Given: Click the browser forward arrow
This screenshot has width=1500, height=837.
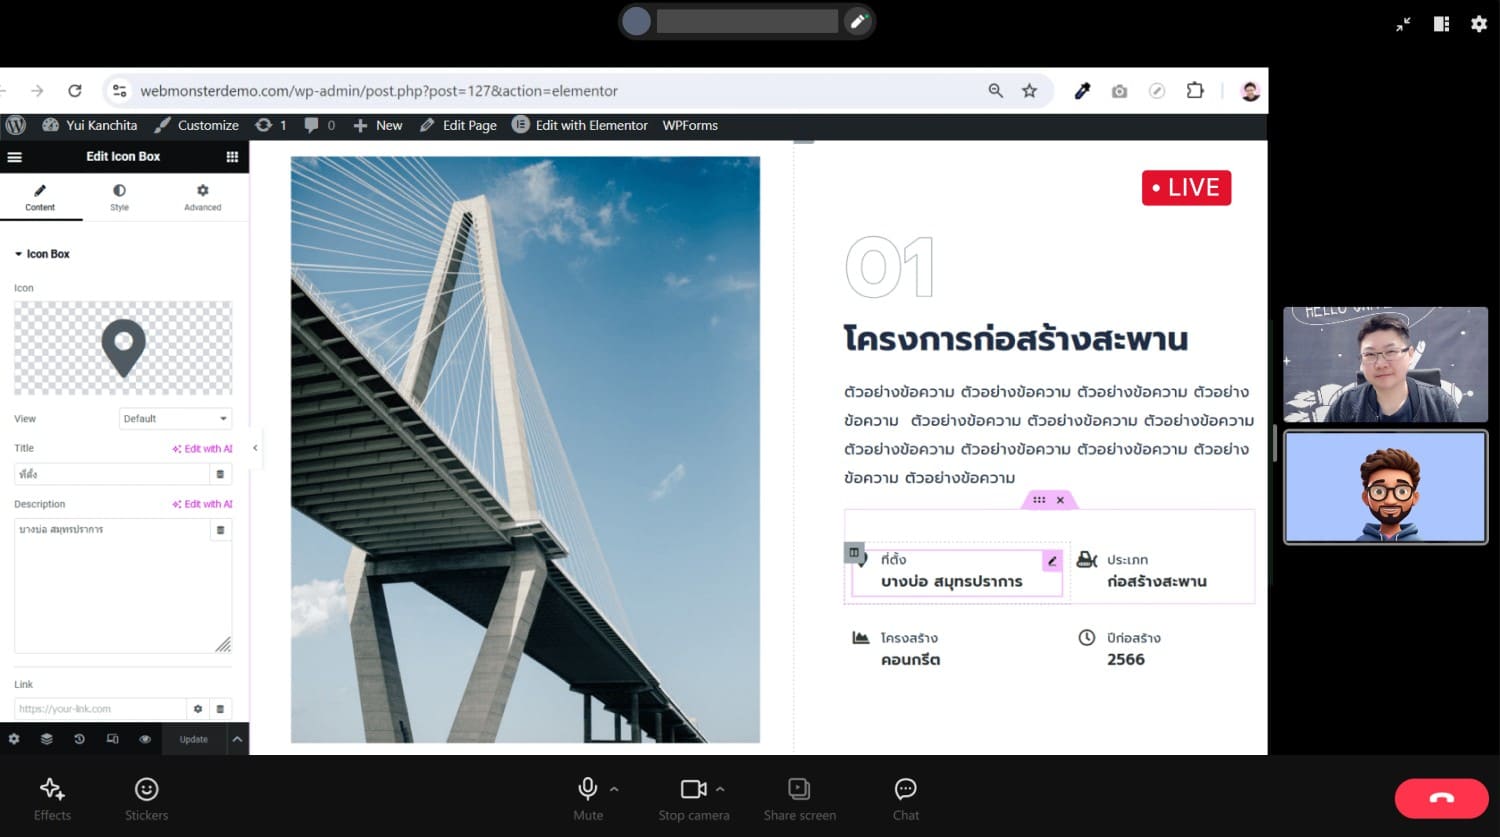Looking at the screenshot, I should pos(37,91).
